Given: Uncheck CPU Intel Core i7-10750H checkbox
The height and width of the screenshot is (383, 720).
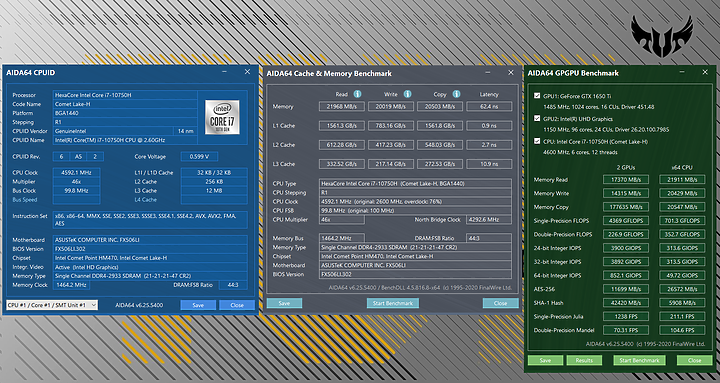Looking at the screenshot, I should click(537, 141).
